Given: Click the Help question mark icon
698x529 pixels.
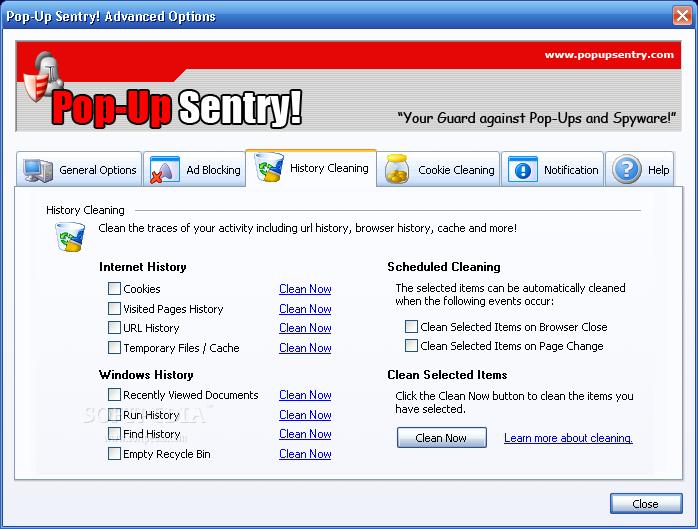Looking at the screenshot, I should [x=627, y=169].
